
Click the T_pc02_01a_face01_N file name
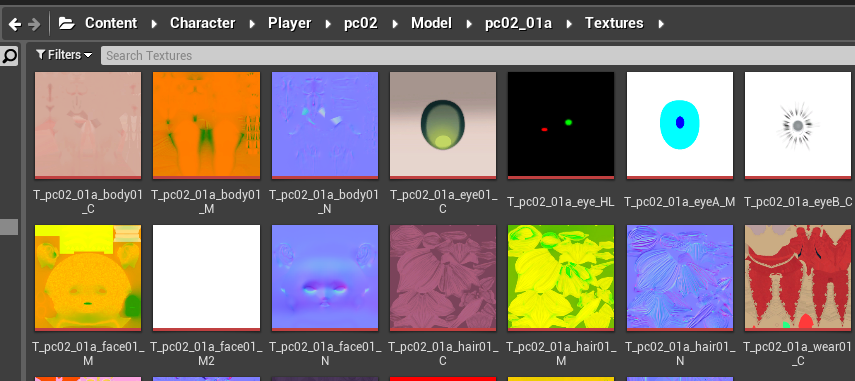(x=324, y=354)
